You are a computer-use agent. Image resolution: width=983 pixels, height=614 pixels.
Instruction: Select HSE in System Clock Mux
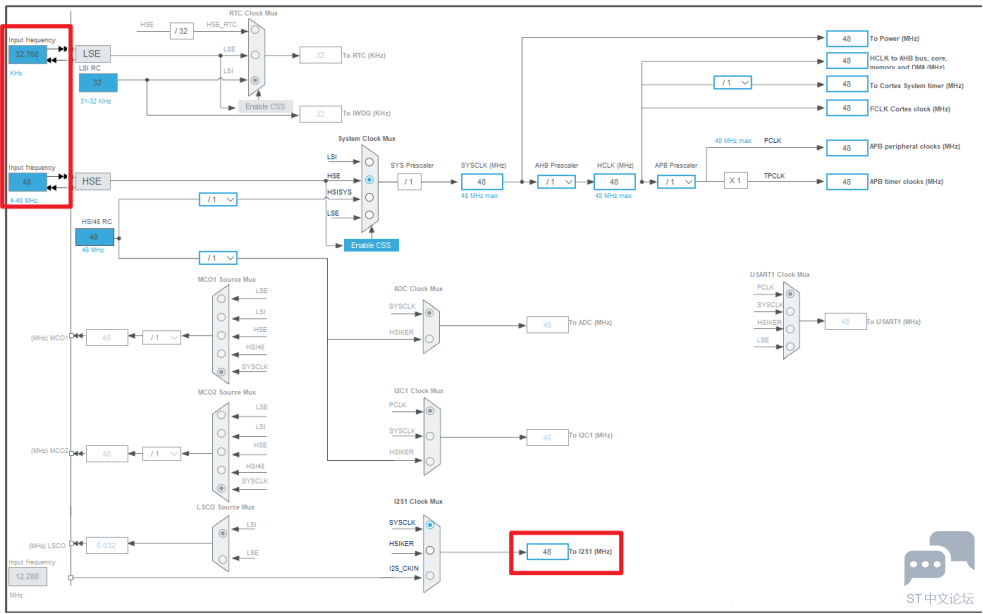point(369,180)
